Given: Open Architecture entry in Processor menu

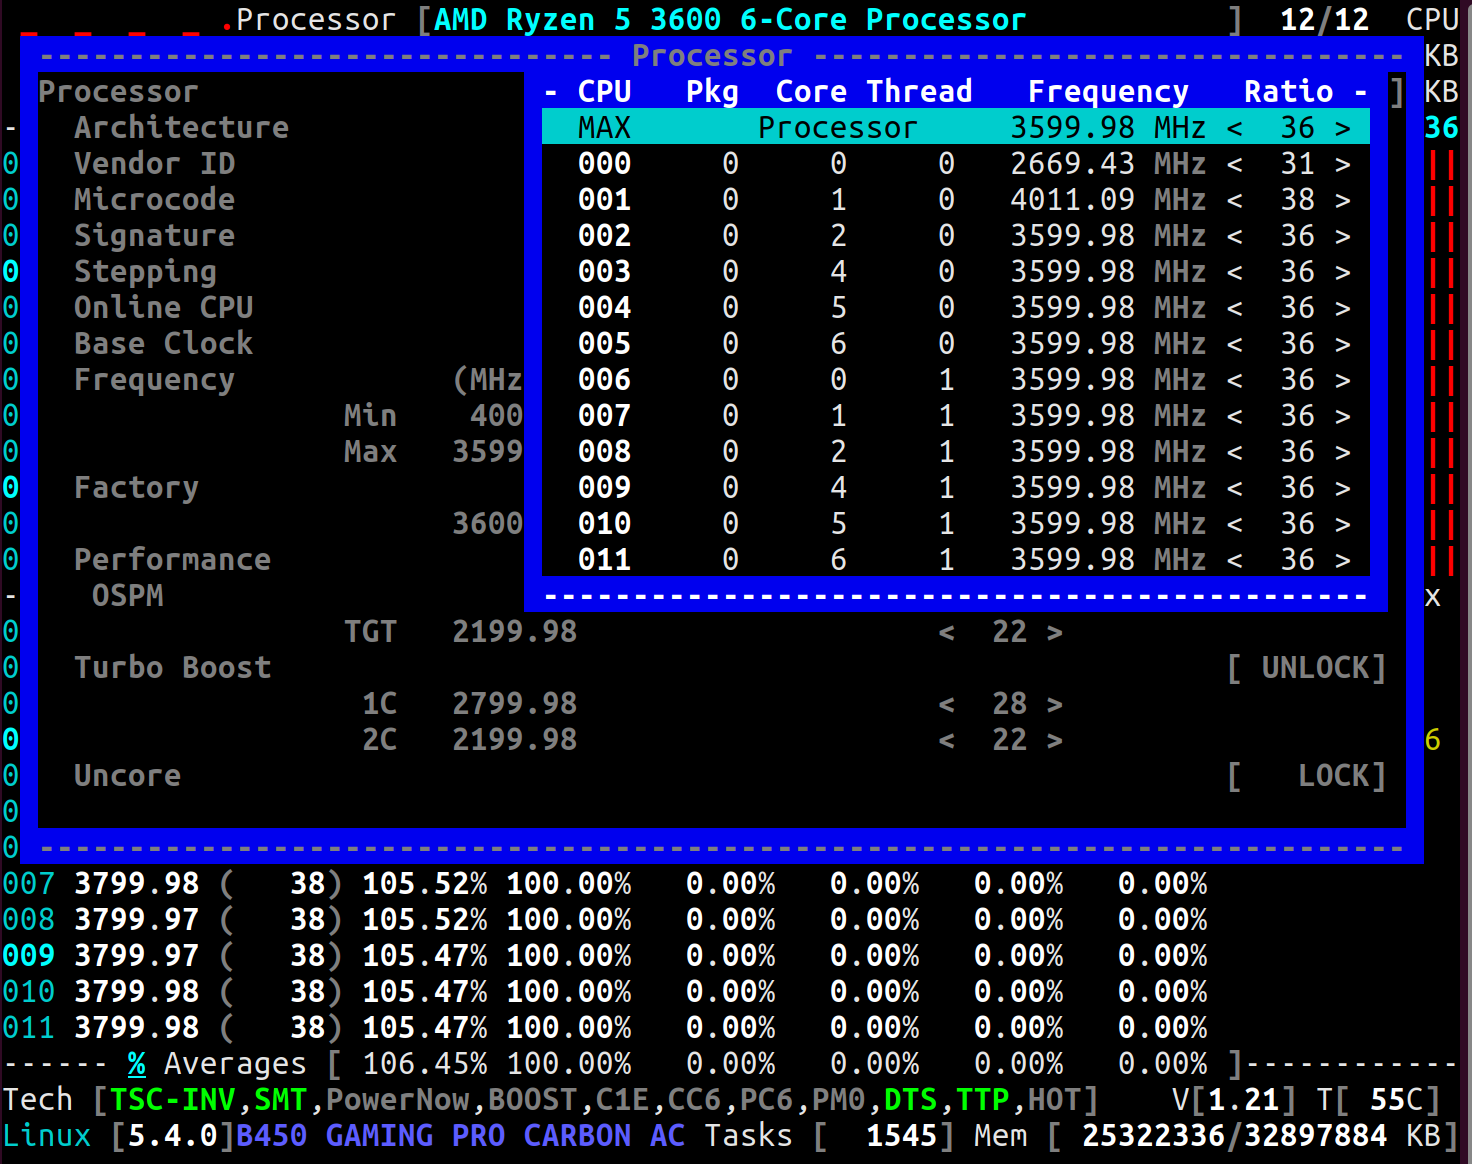Looking at the screenshot, I should click(x=181, y=127).
